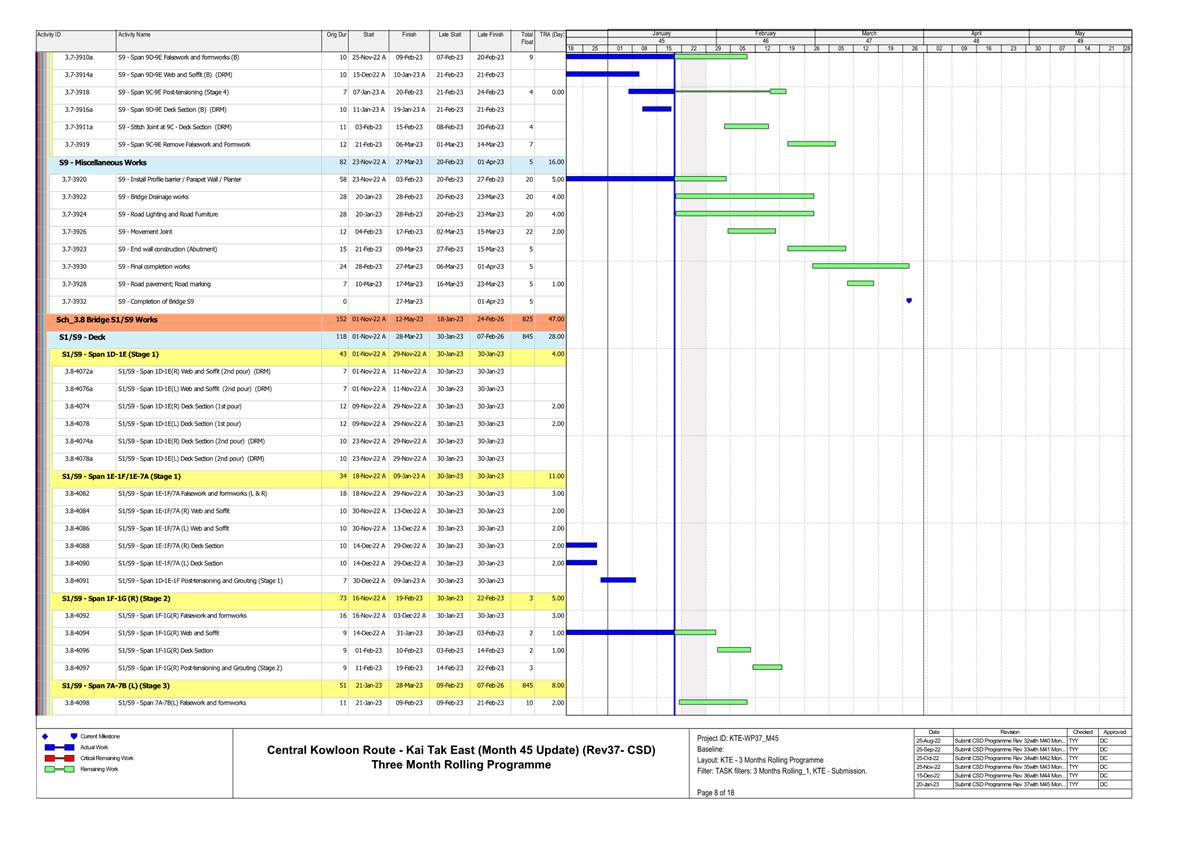Click the Late Finish column header
The height and width of the screenshot is (850, 1200).
tap(490, 35)
